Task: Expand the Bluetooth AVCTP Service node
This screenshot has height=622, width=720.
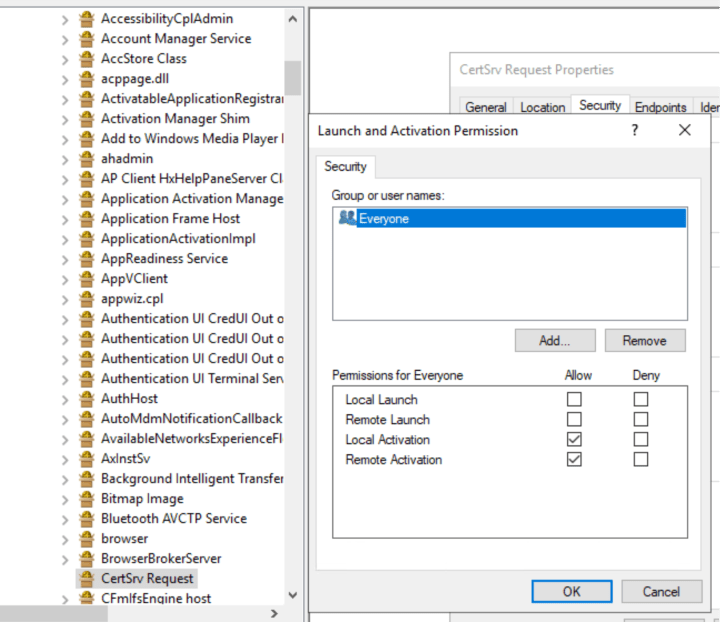Action: click(x=66, y=519)
